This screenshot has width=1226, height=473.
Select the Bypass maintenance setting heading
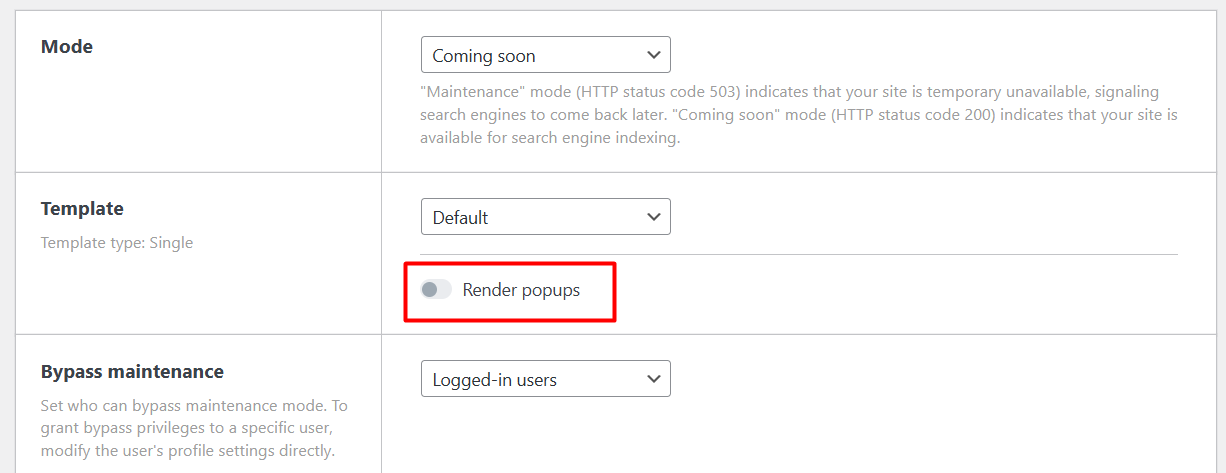132,372
